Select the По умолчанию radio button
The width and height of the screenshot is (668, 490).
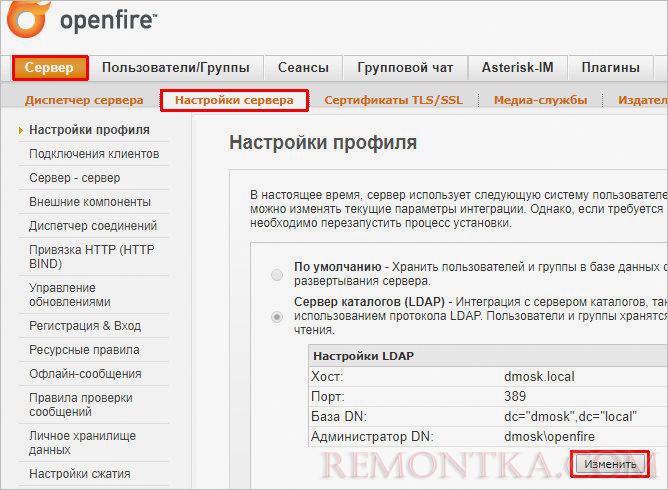click(x=277, y=274)
